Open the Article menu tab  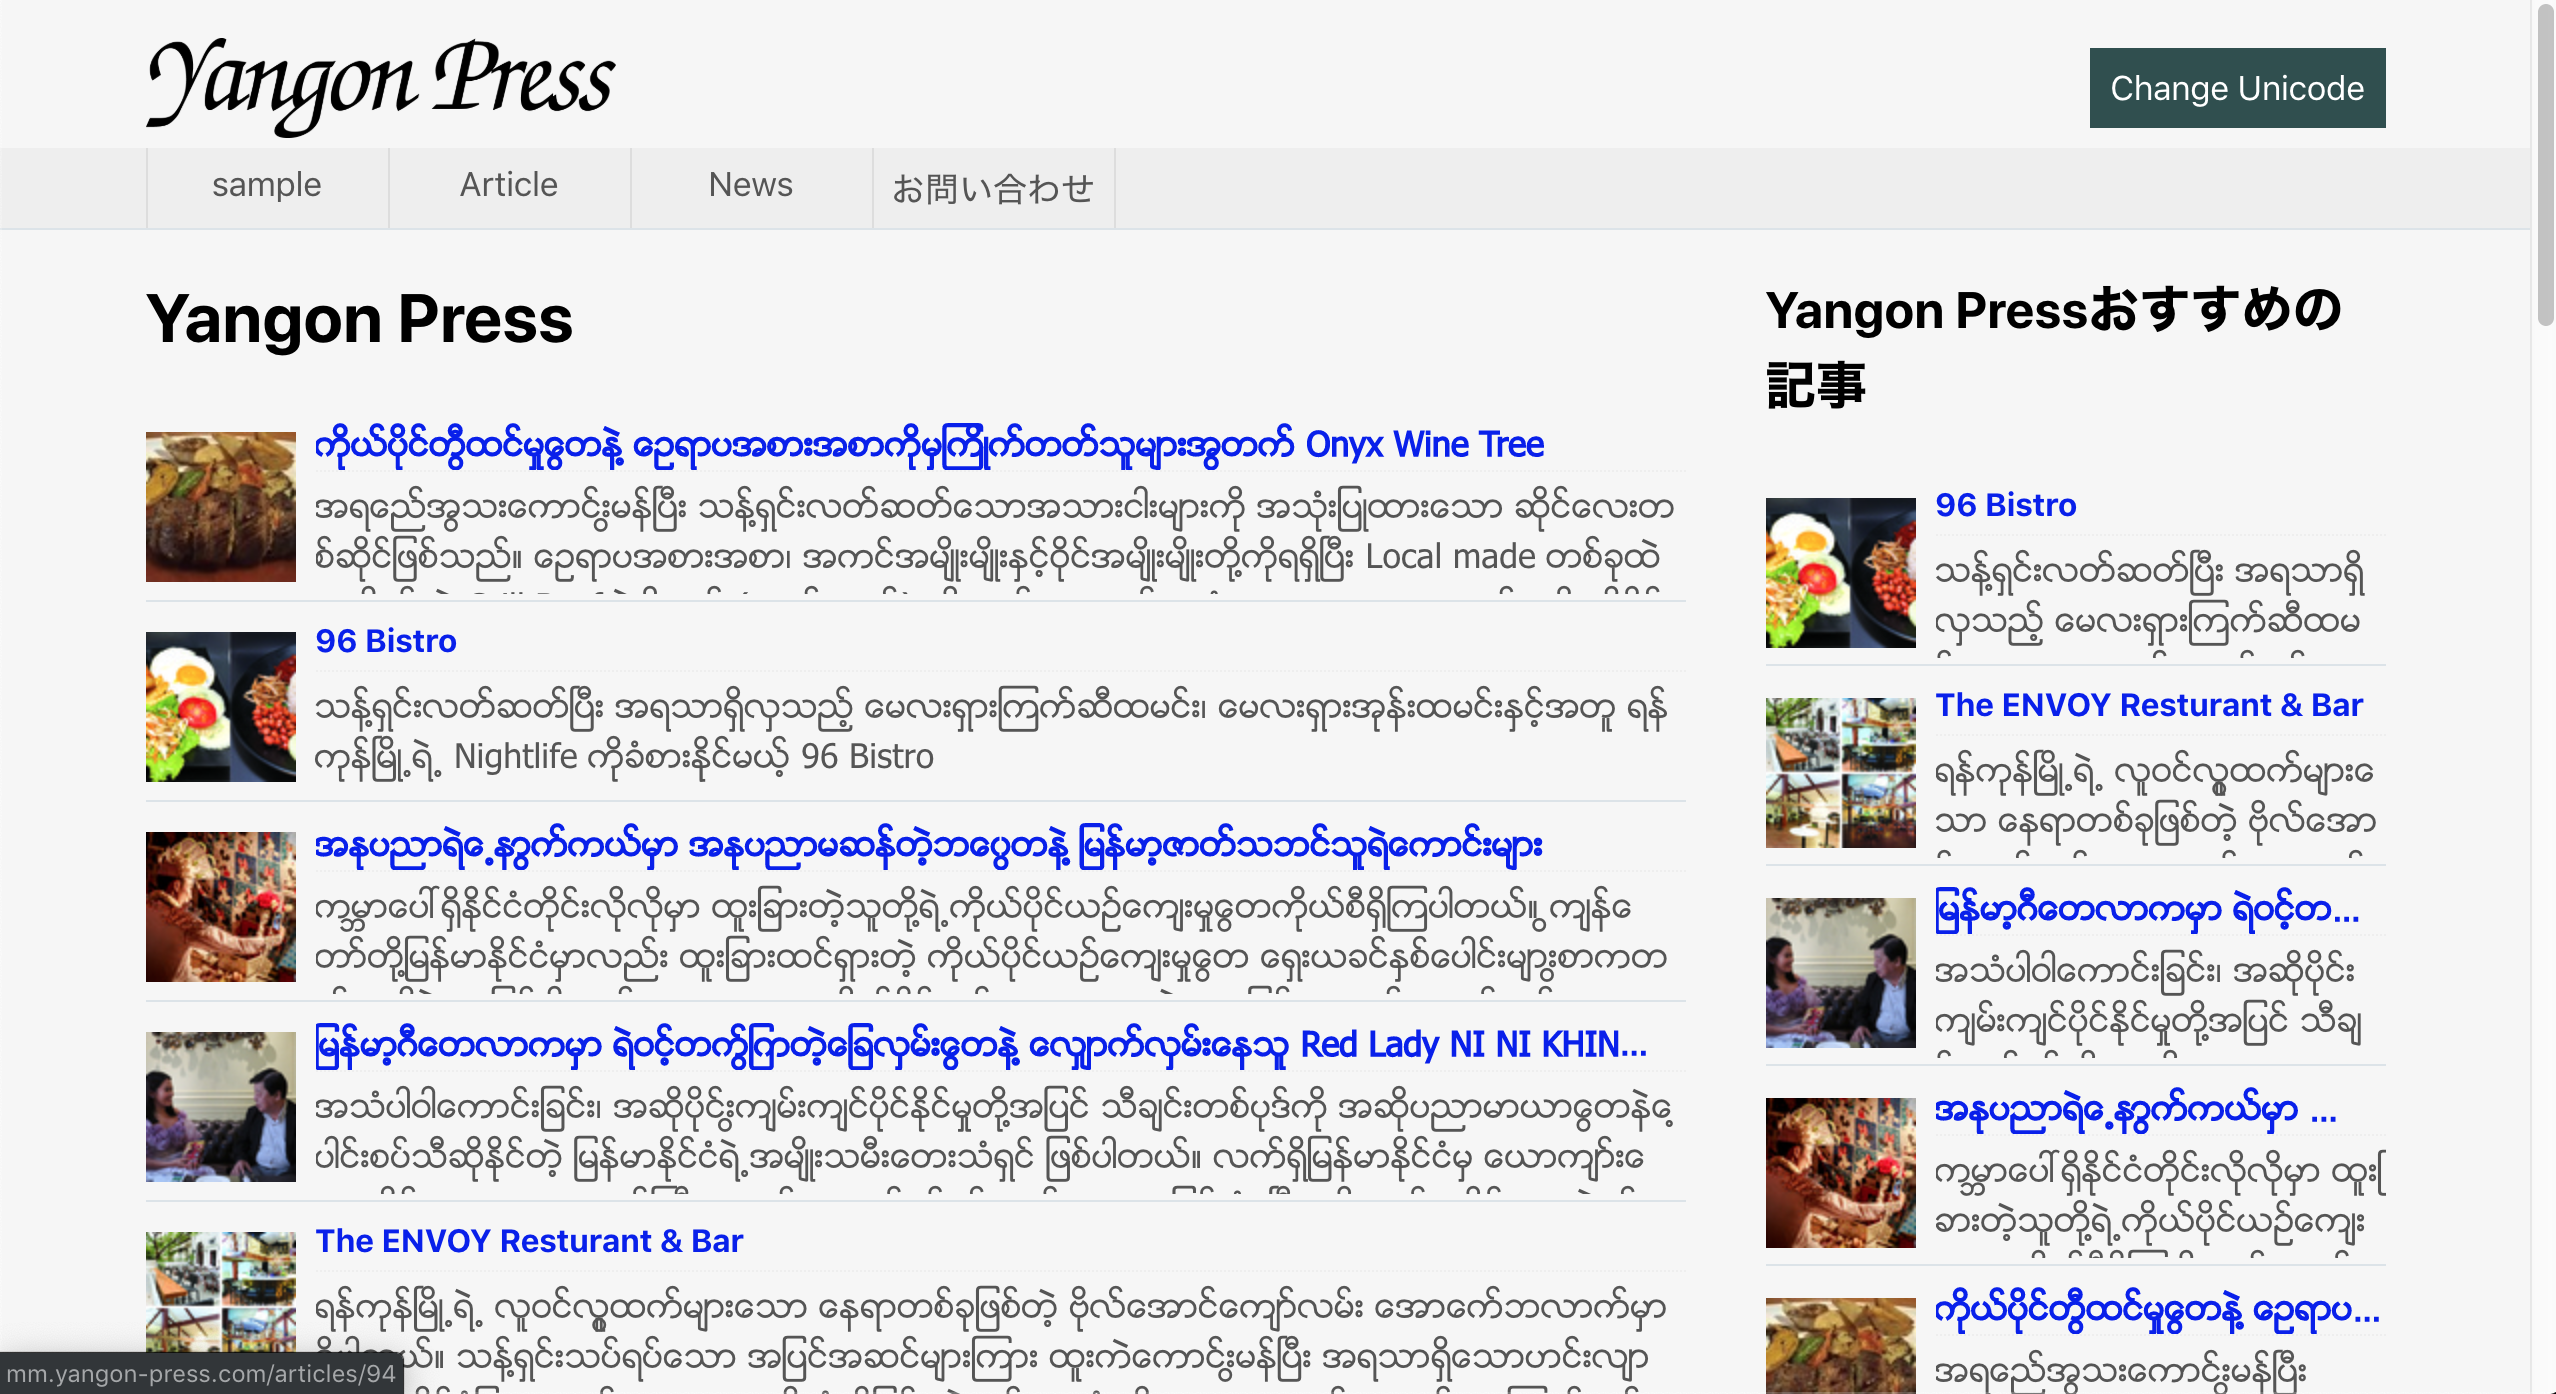pos(509,187)
